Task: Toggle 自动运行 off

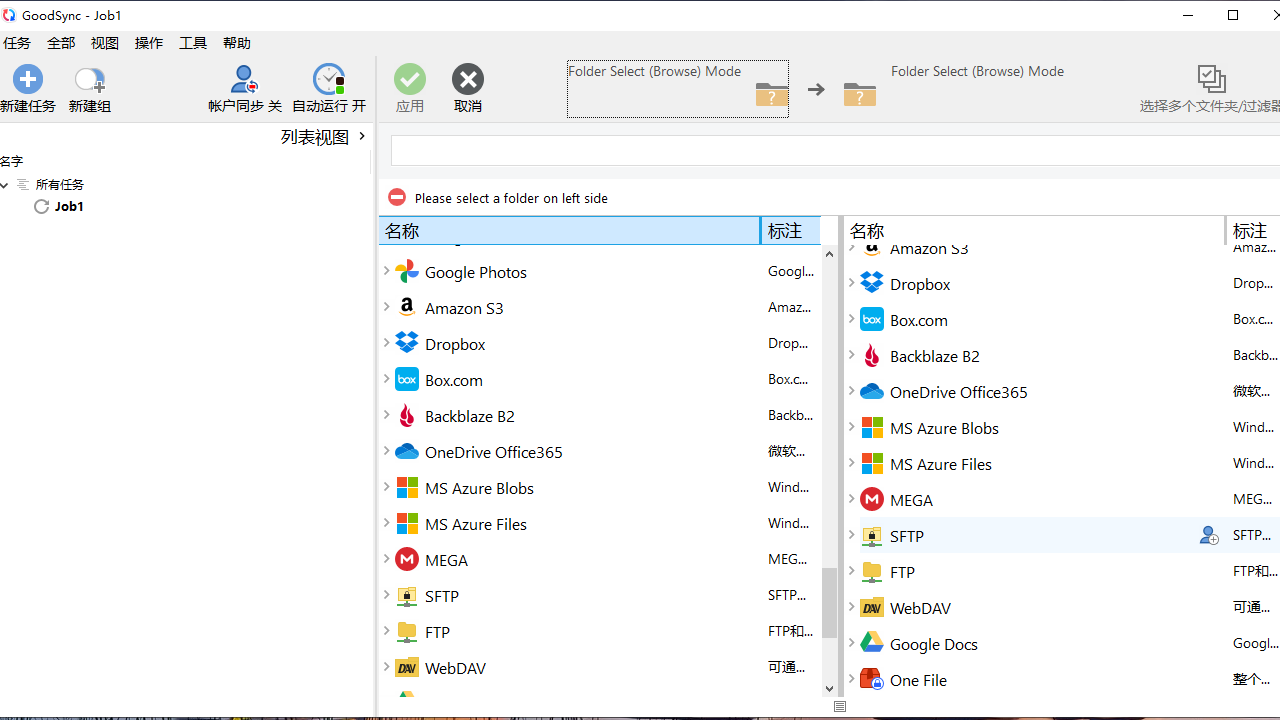Action: point(329,79)
